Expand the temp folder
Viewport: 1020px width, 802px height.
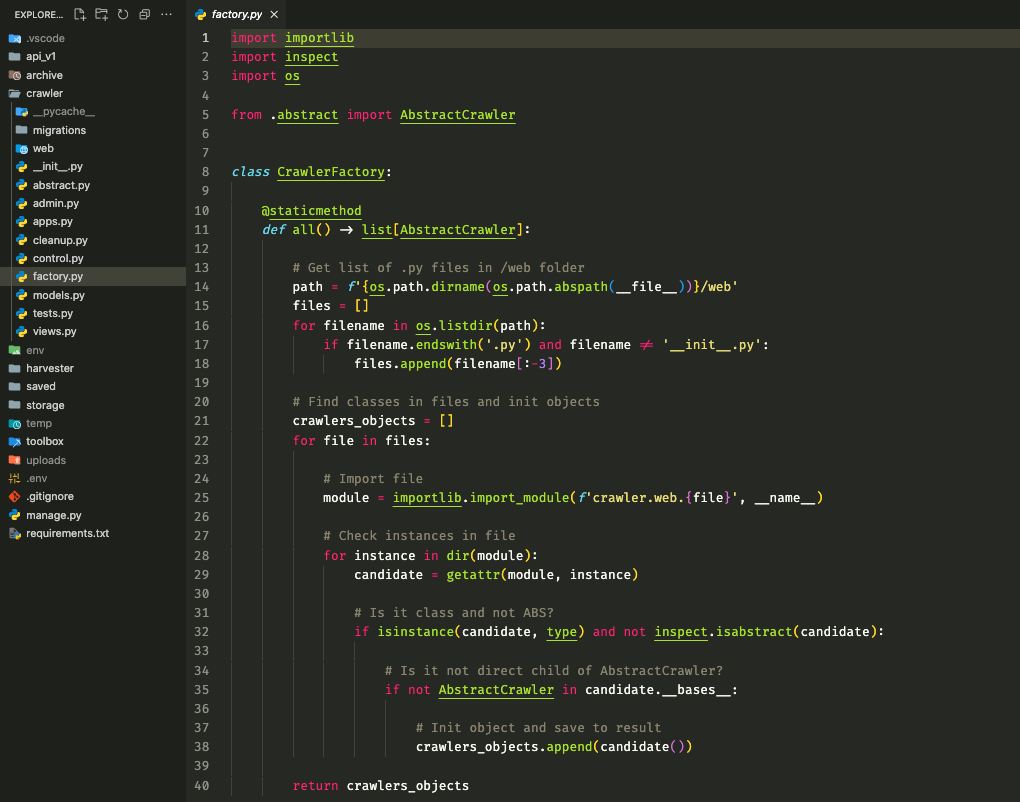point(93,423)
